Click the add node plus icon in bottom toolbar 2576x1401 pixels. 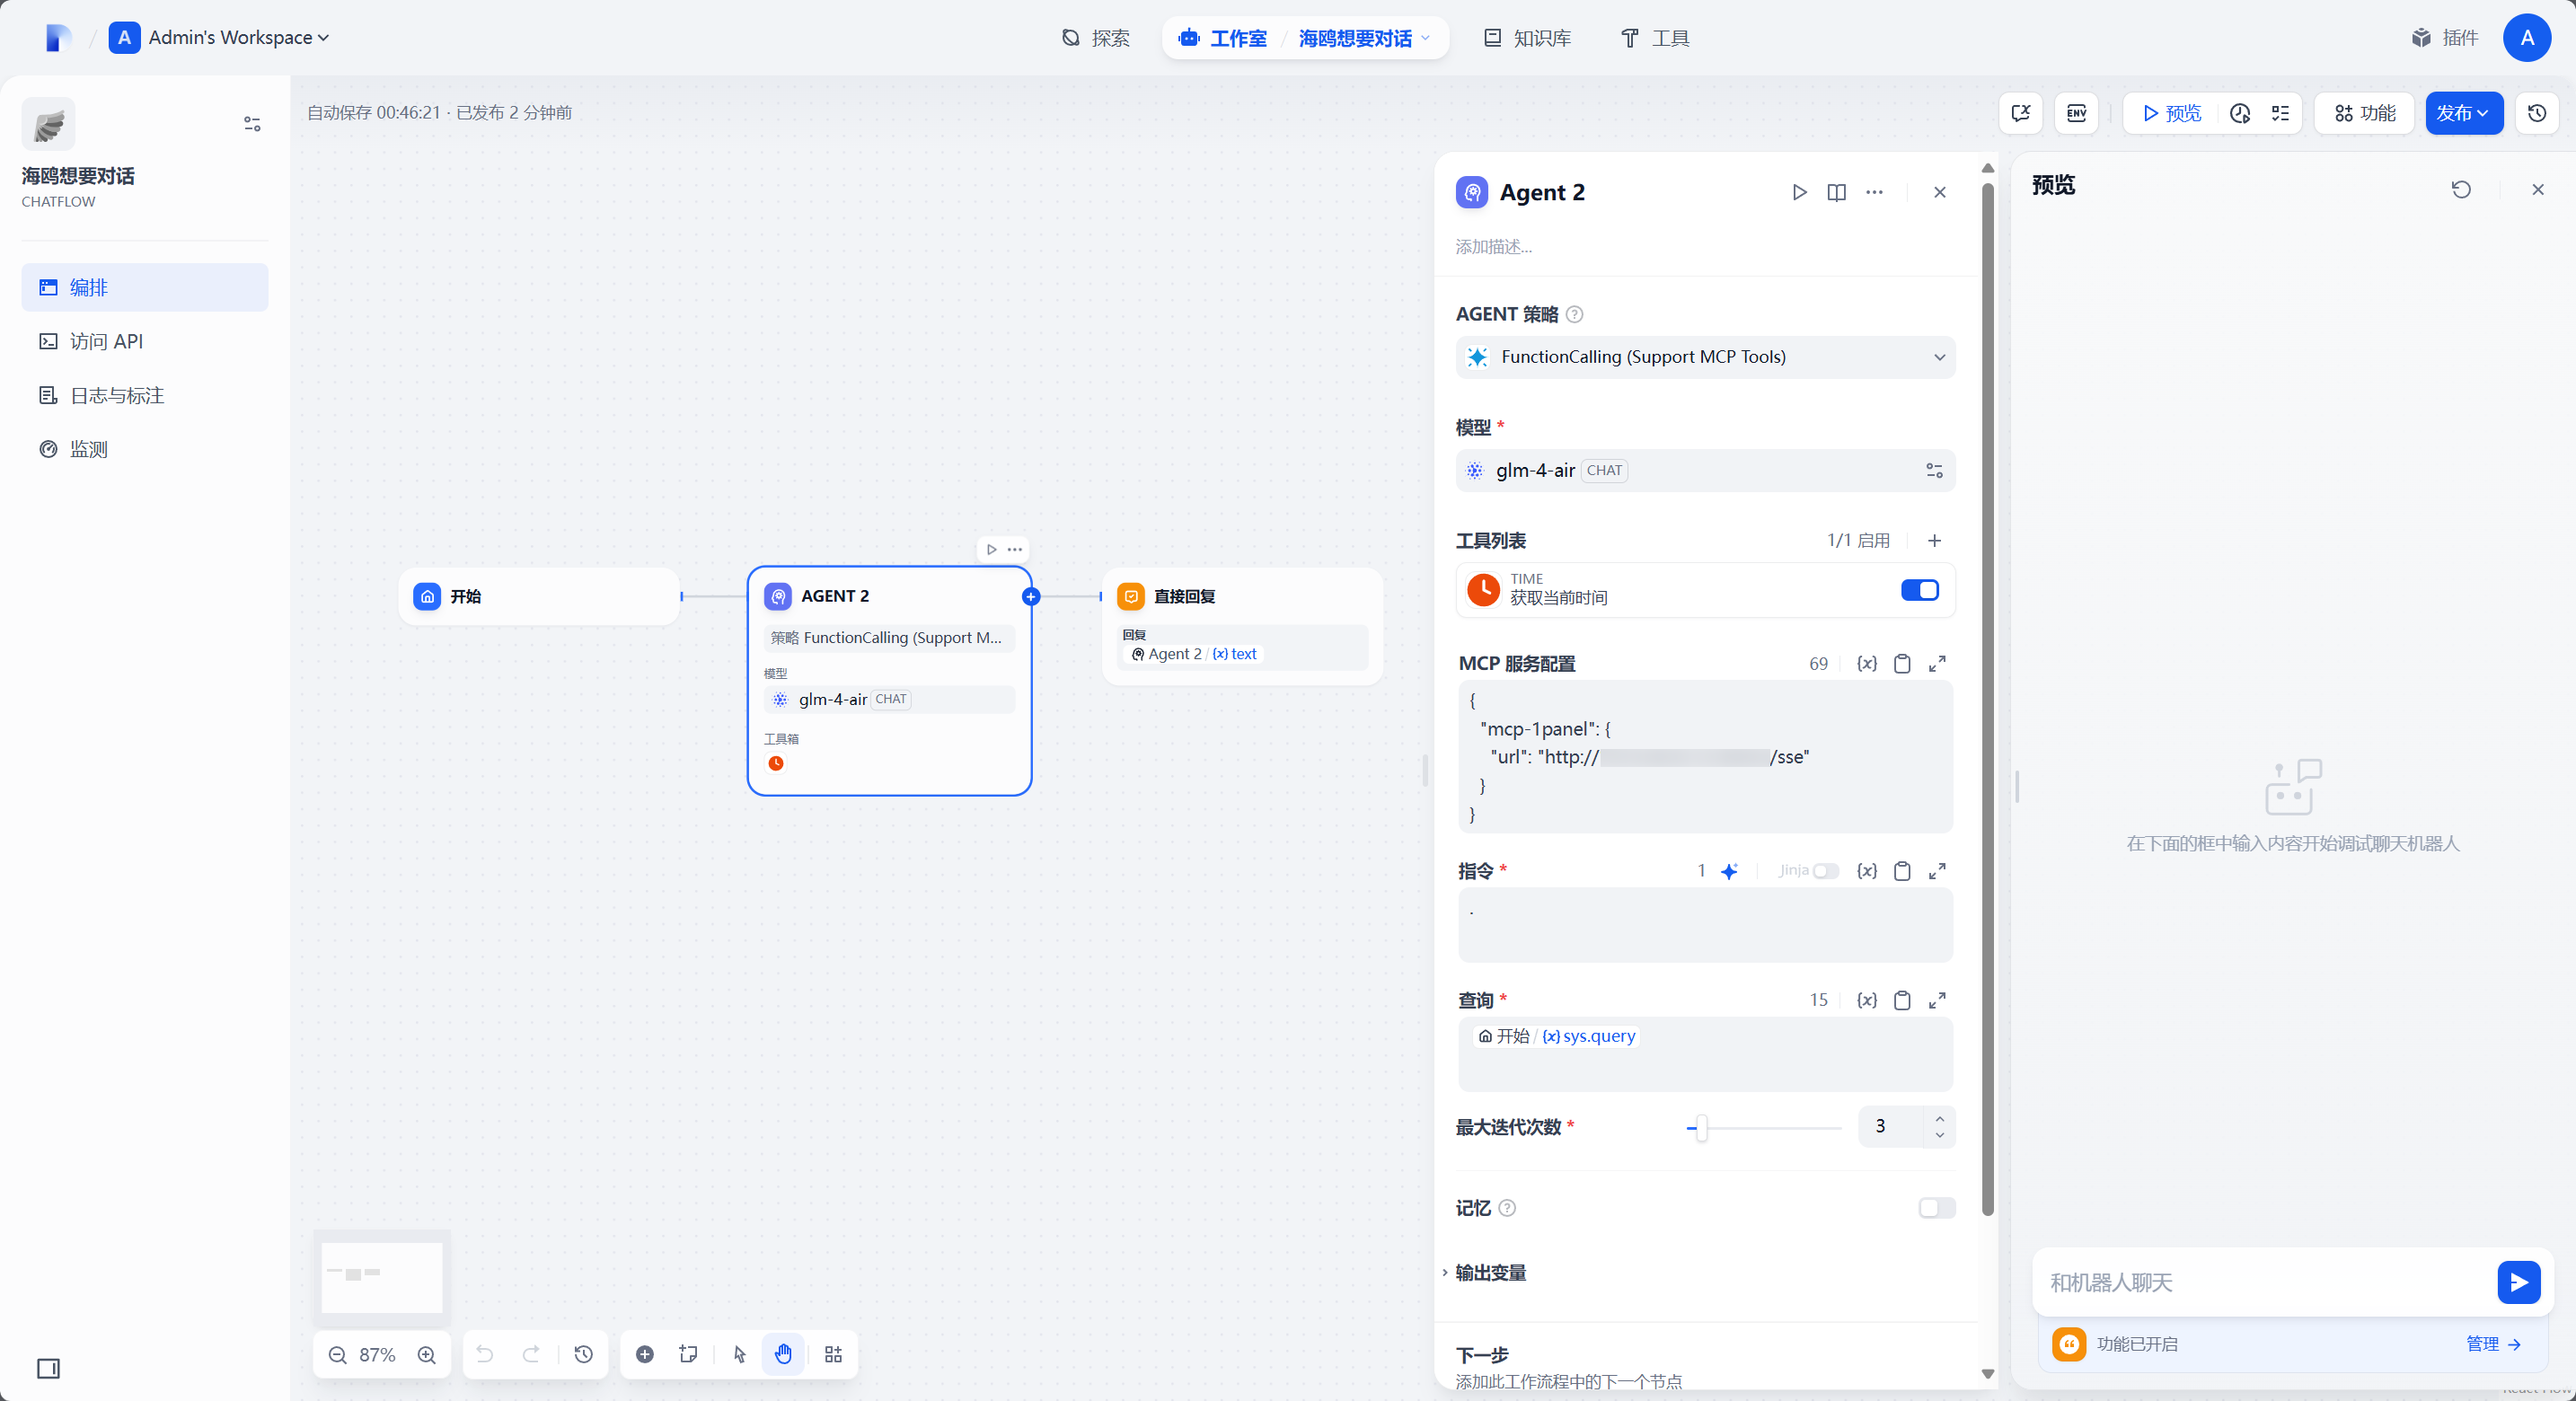point(645,1354)
